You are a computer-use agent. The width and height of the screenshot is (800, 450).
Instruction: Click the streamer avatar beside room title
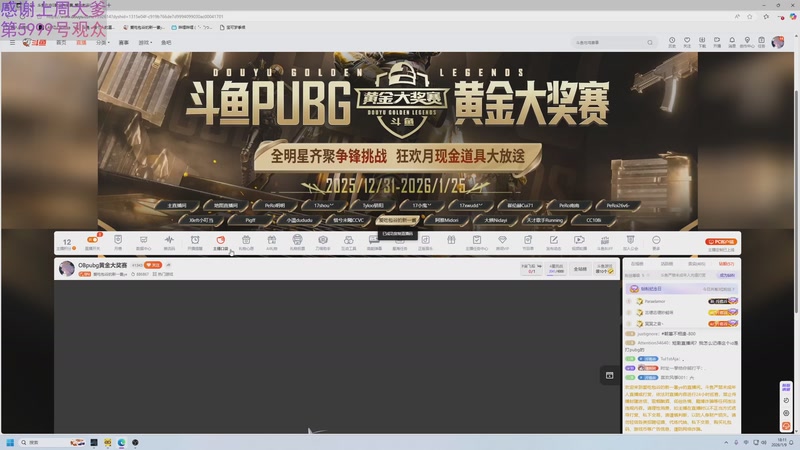pos(66,268)
